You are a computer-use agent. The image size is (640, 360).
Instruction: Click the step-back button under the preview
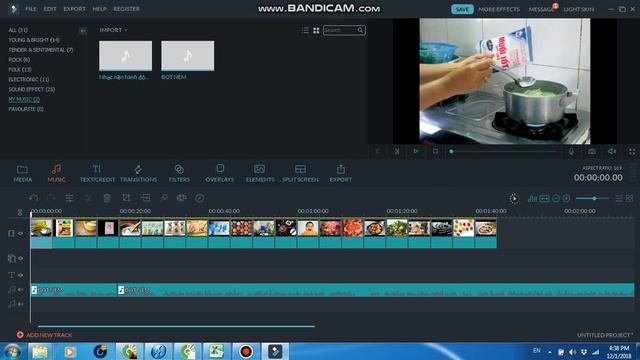(378, 151)
